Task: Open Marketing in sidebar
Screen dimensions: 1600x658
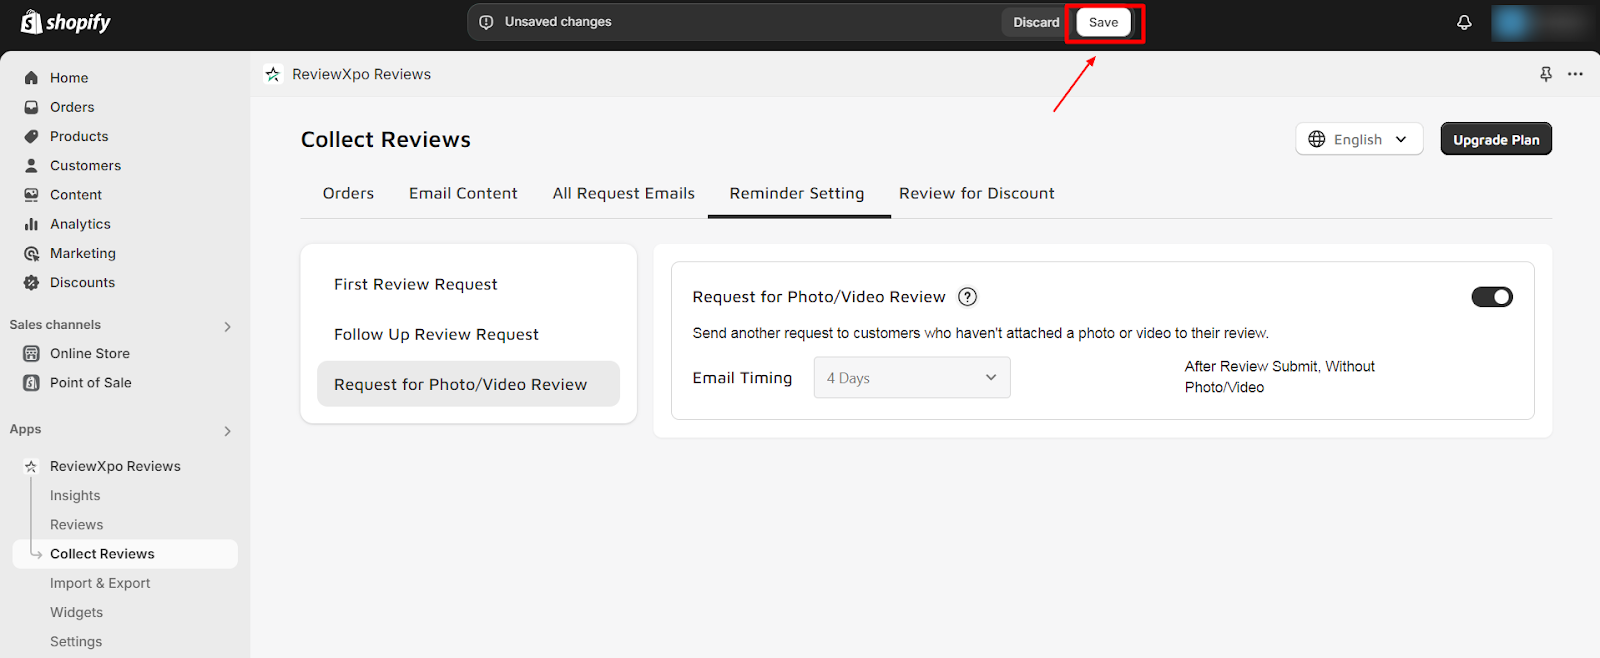Action: click(83, 253)
